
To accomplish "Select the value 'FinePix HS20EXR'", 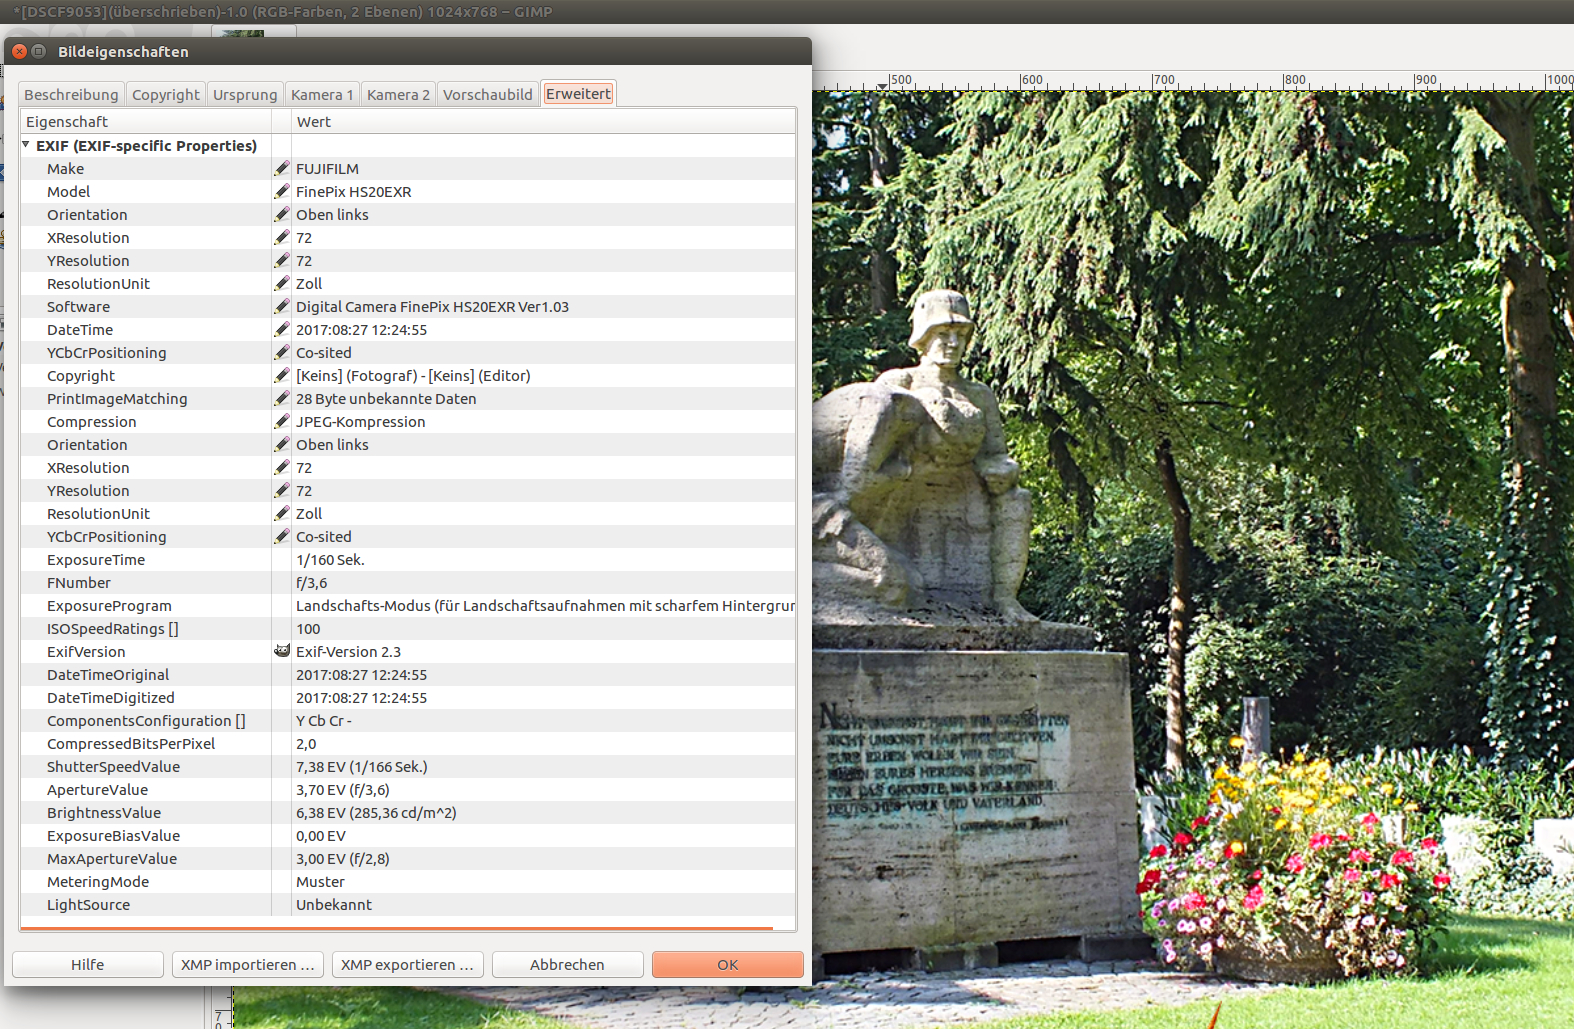I will [354, 191].
